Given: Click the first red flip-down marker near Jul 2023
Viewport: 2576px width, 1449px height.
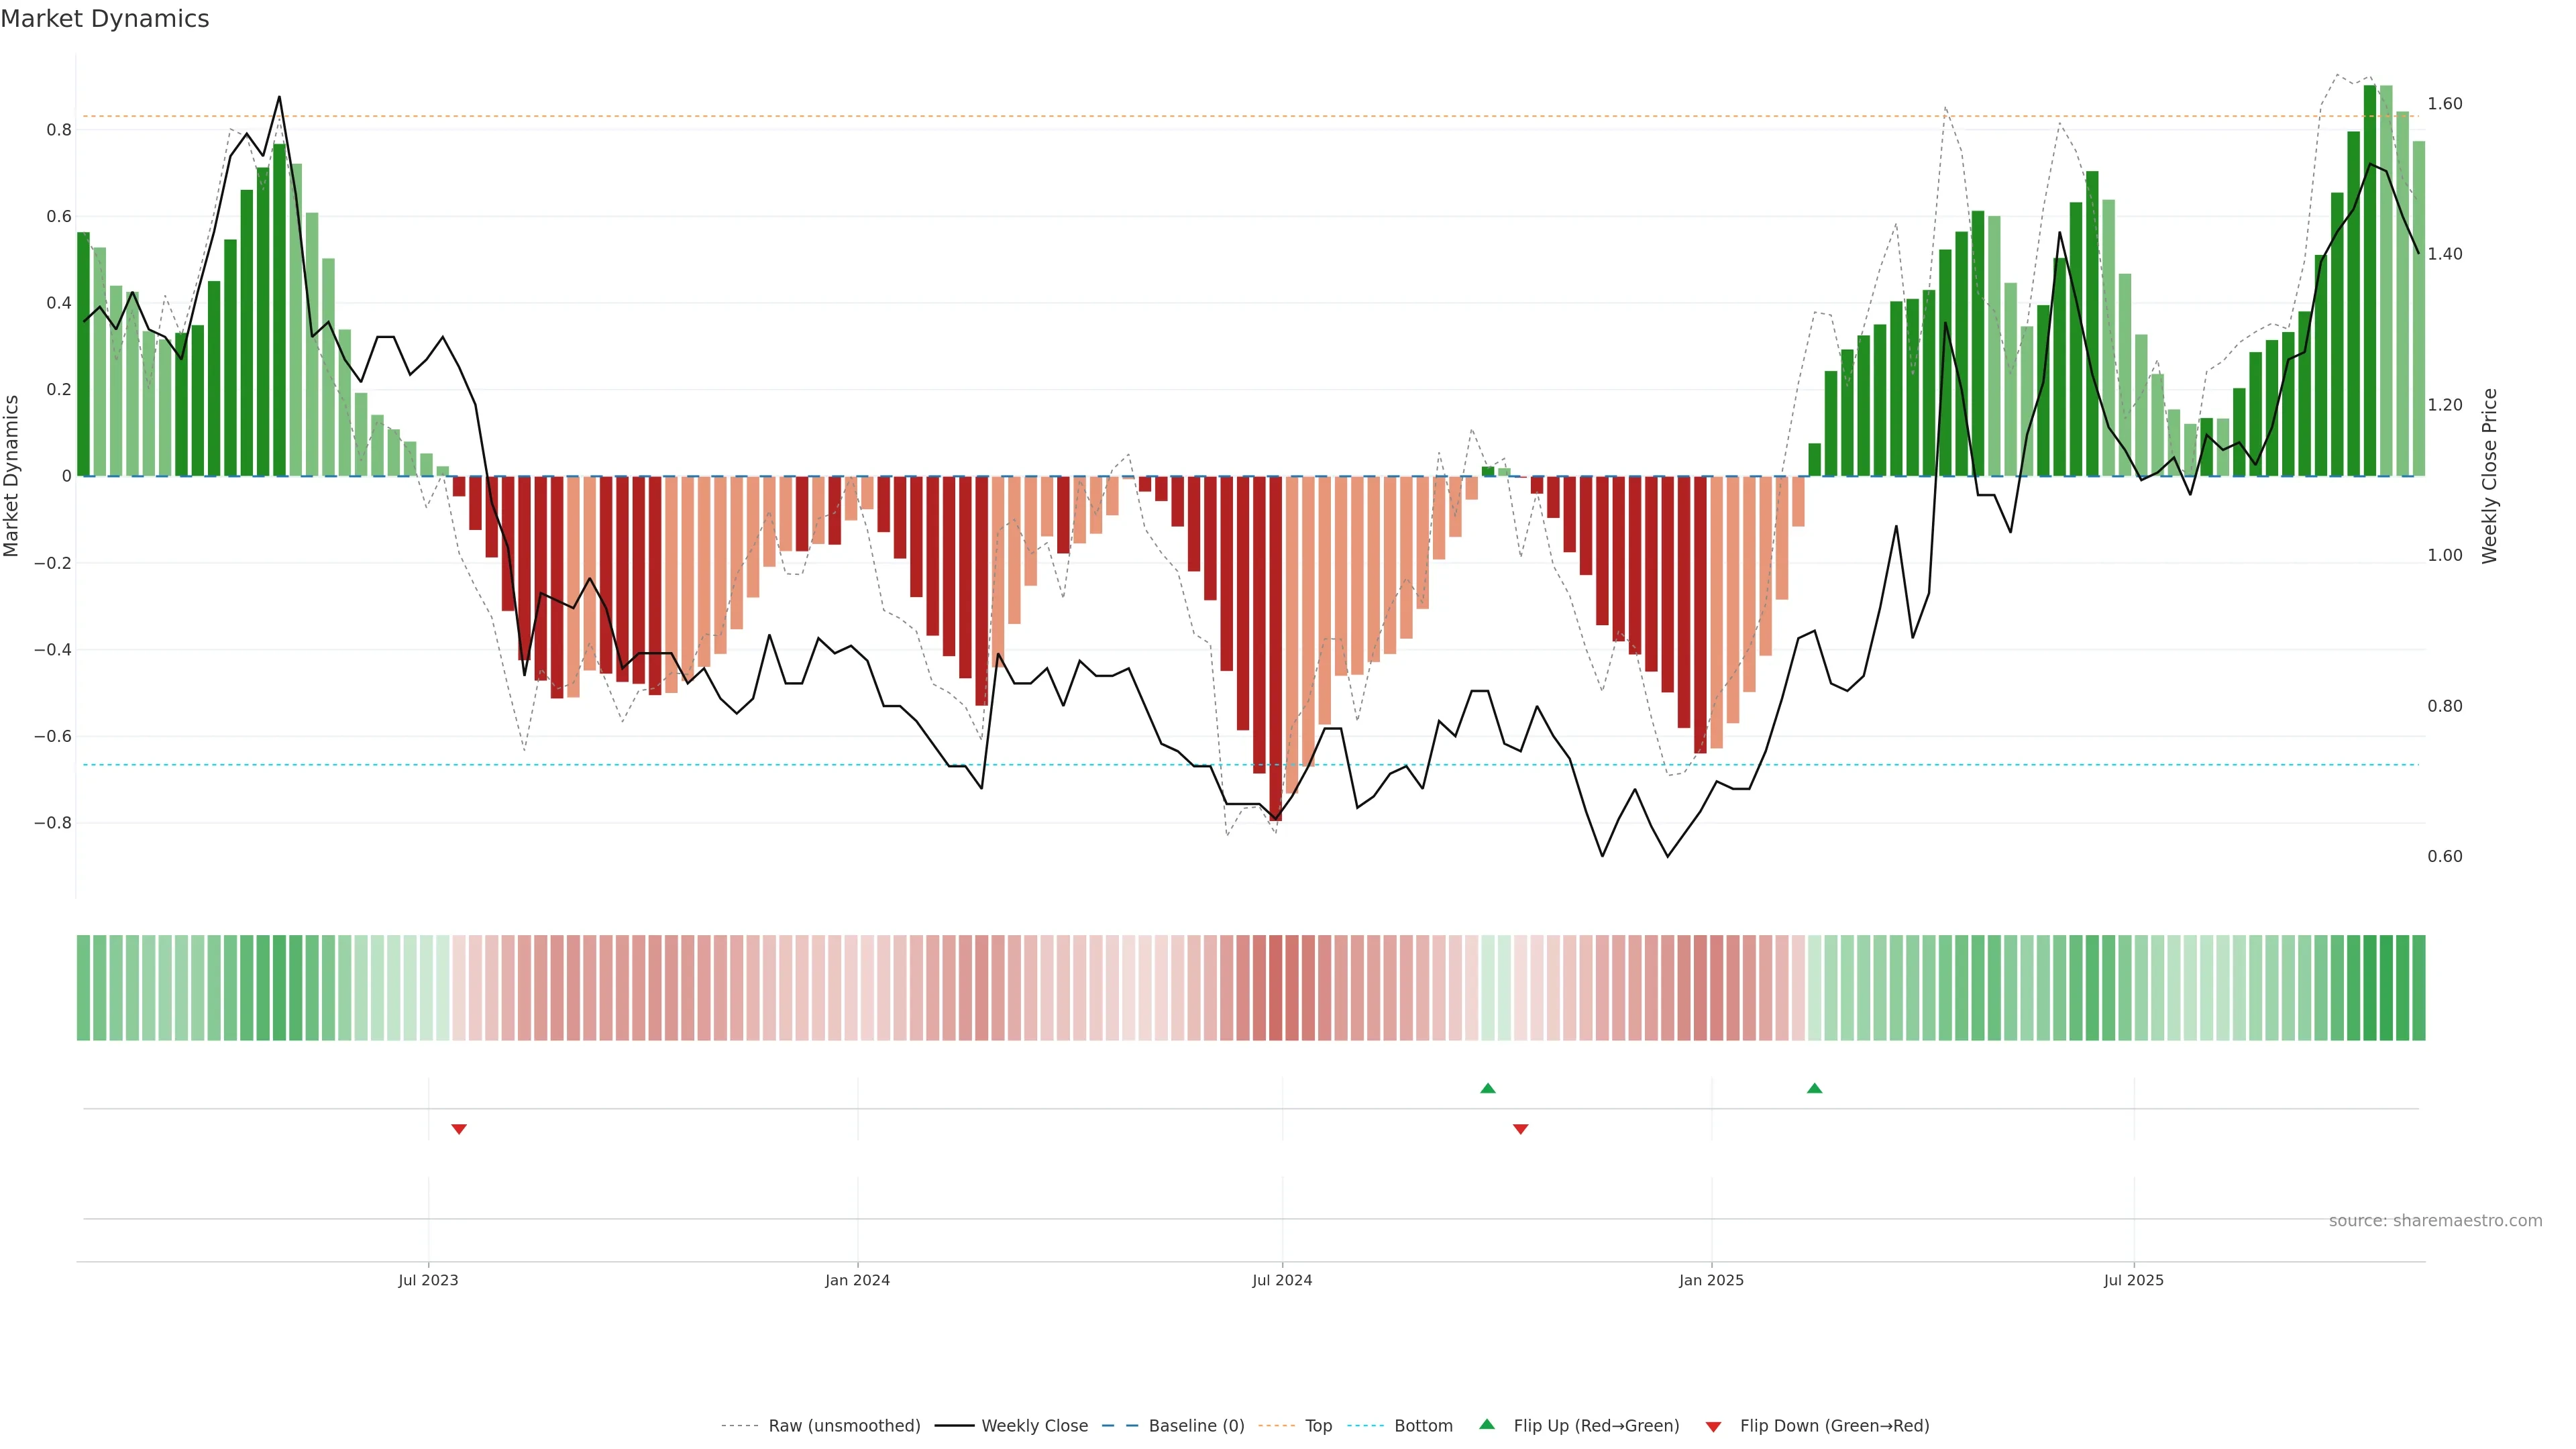Looking at the screenshot, I should click(x=459, y=1129).
